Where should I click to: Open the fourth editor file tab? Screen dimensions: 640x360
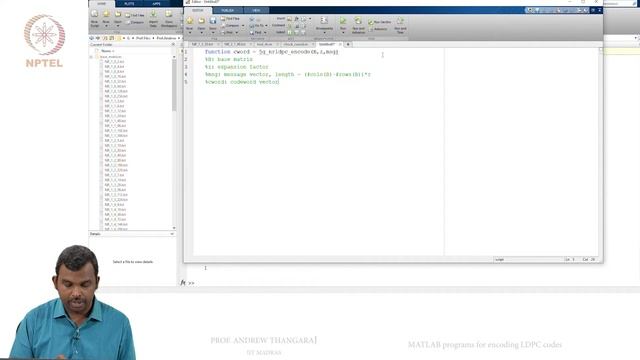point(297,44)
